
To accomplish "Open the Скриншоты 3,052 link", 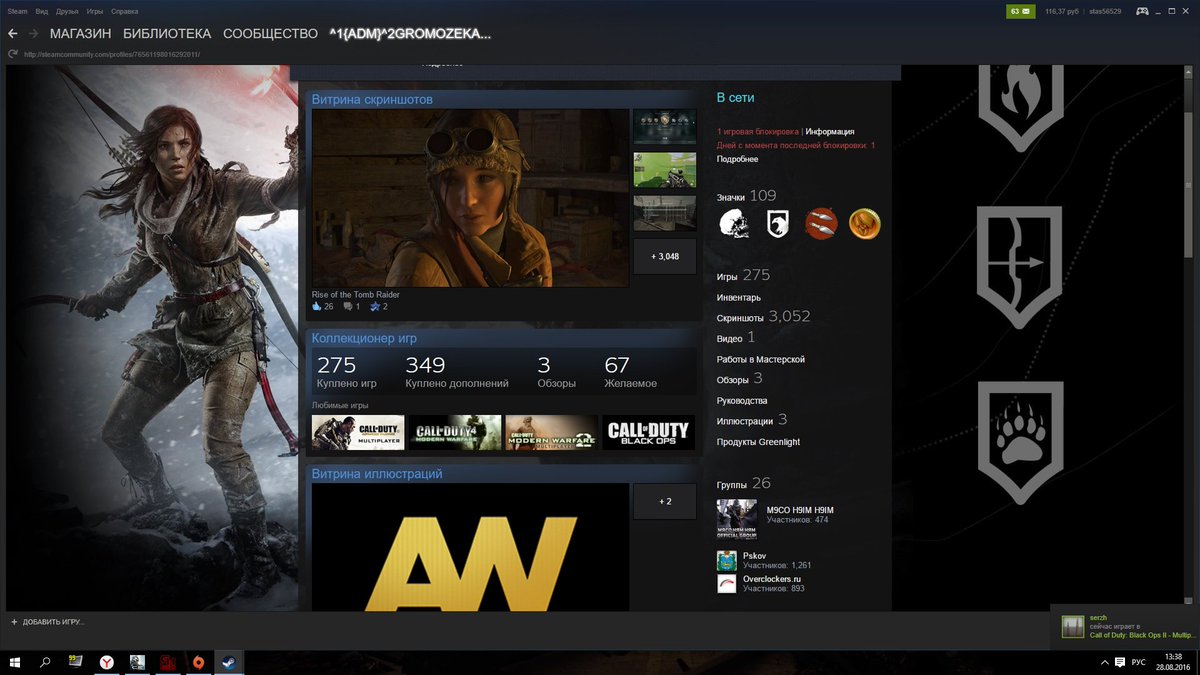I will tap(763, 316).
